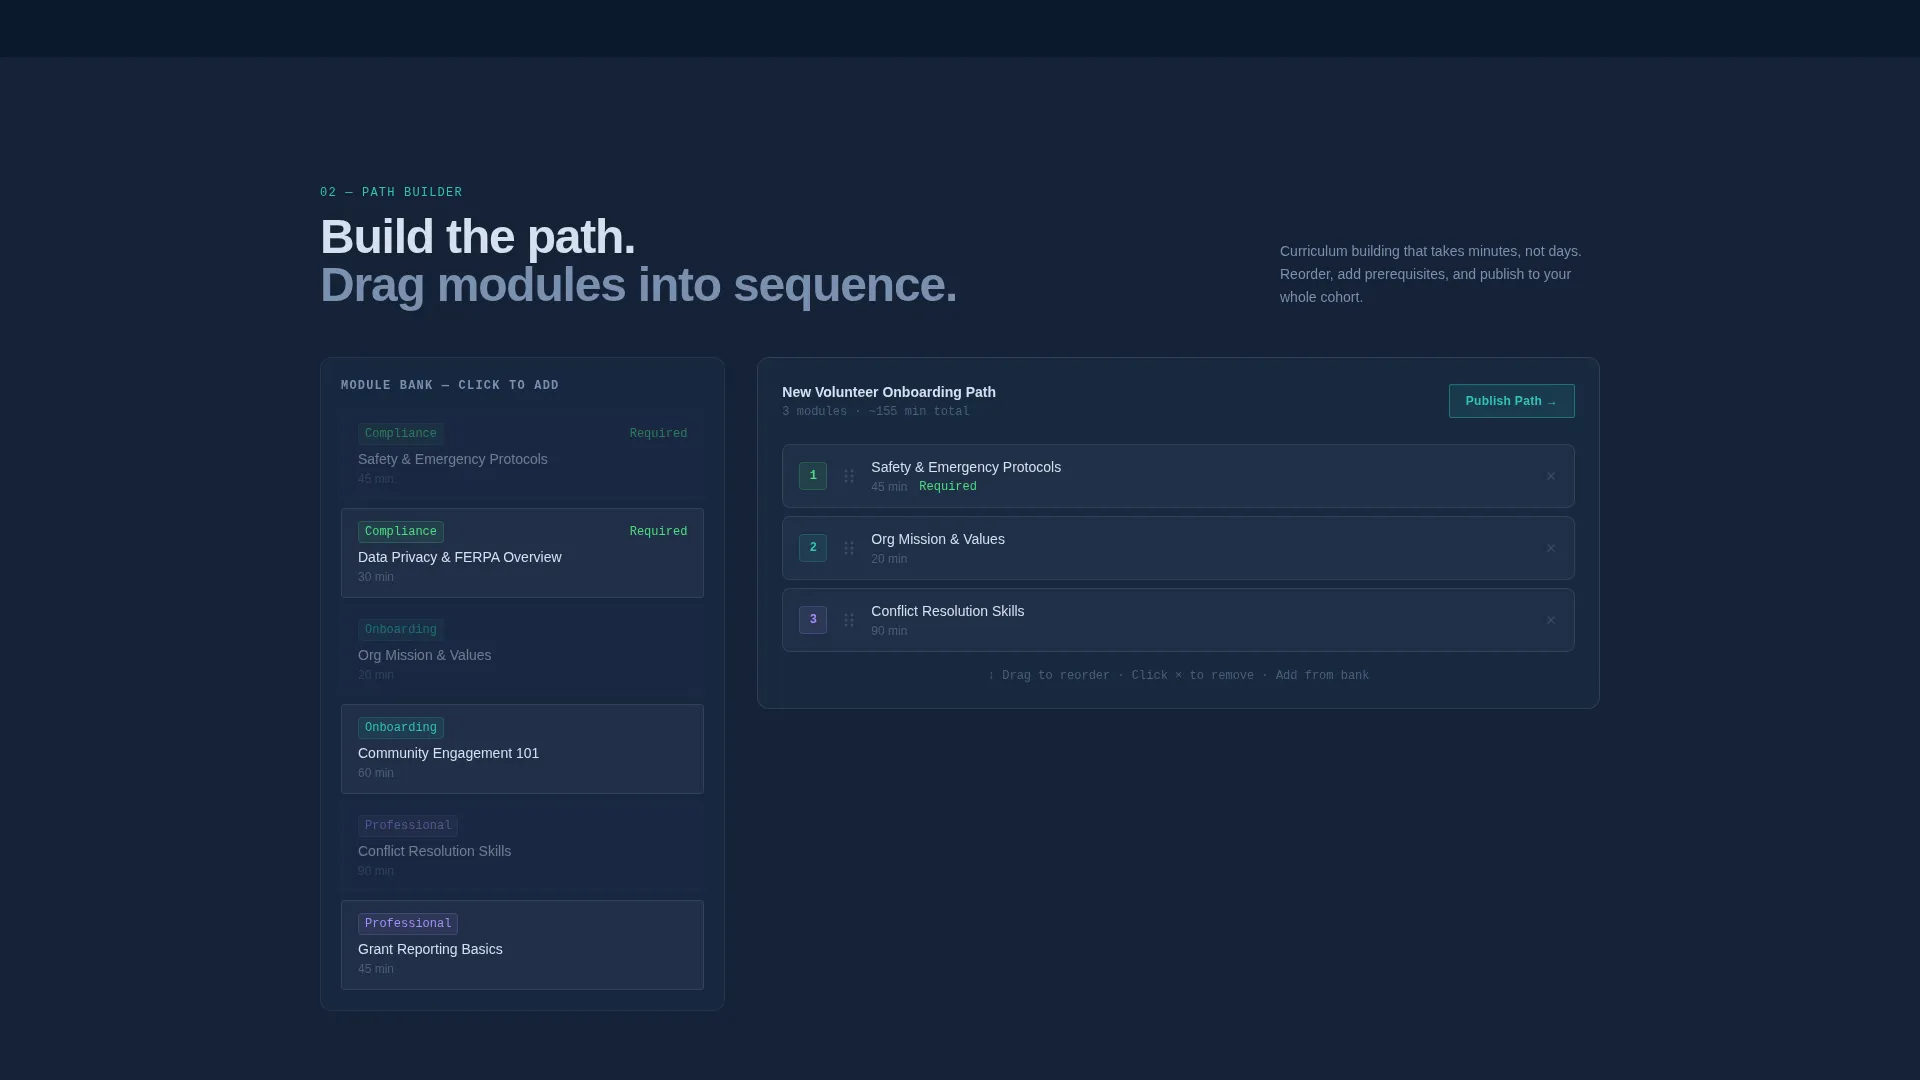Click the Onboarding tag on Community Engagement card

[x=400, y=728]
